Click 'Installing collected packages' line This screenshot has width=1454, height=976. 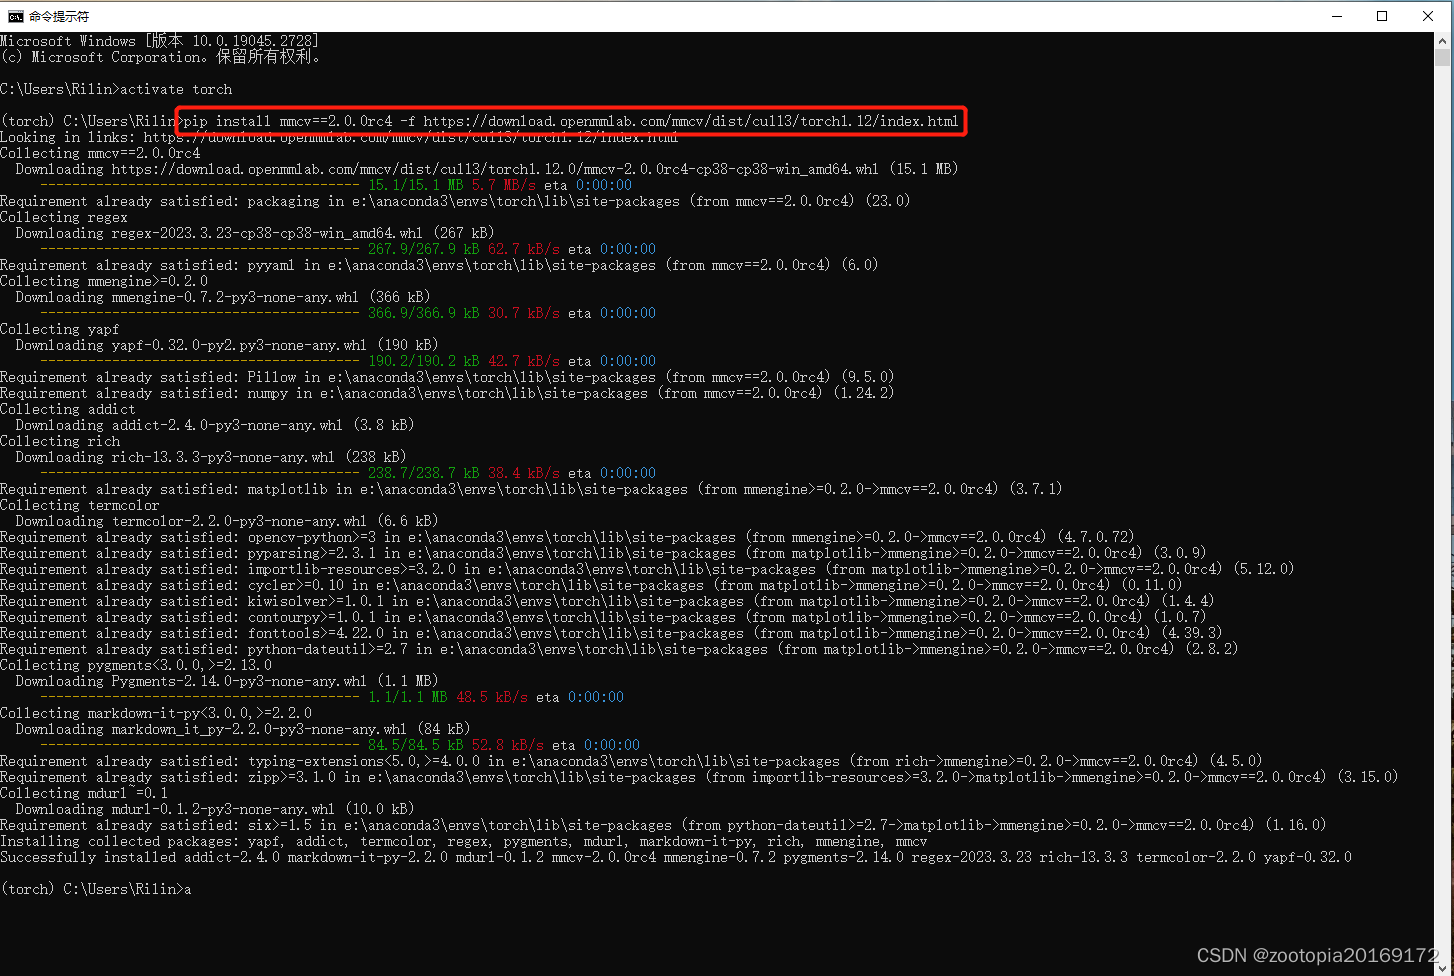click(x=464, y=841)
